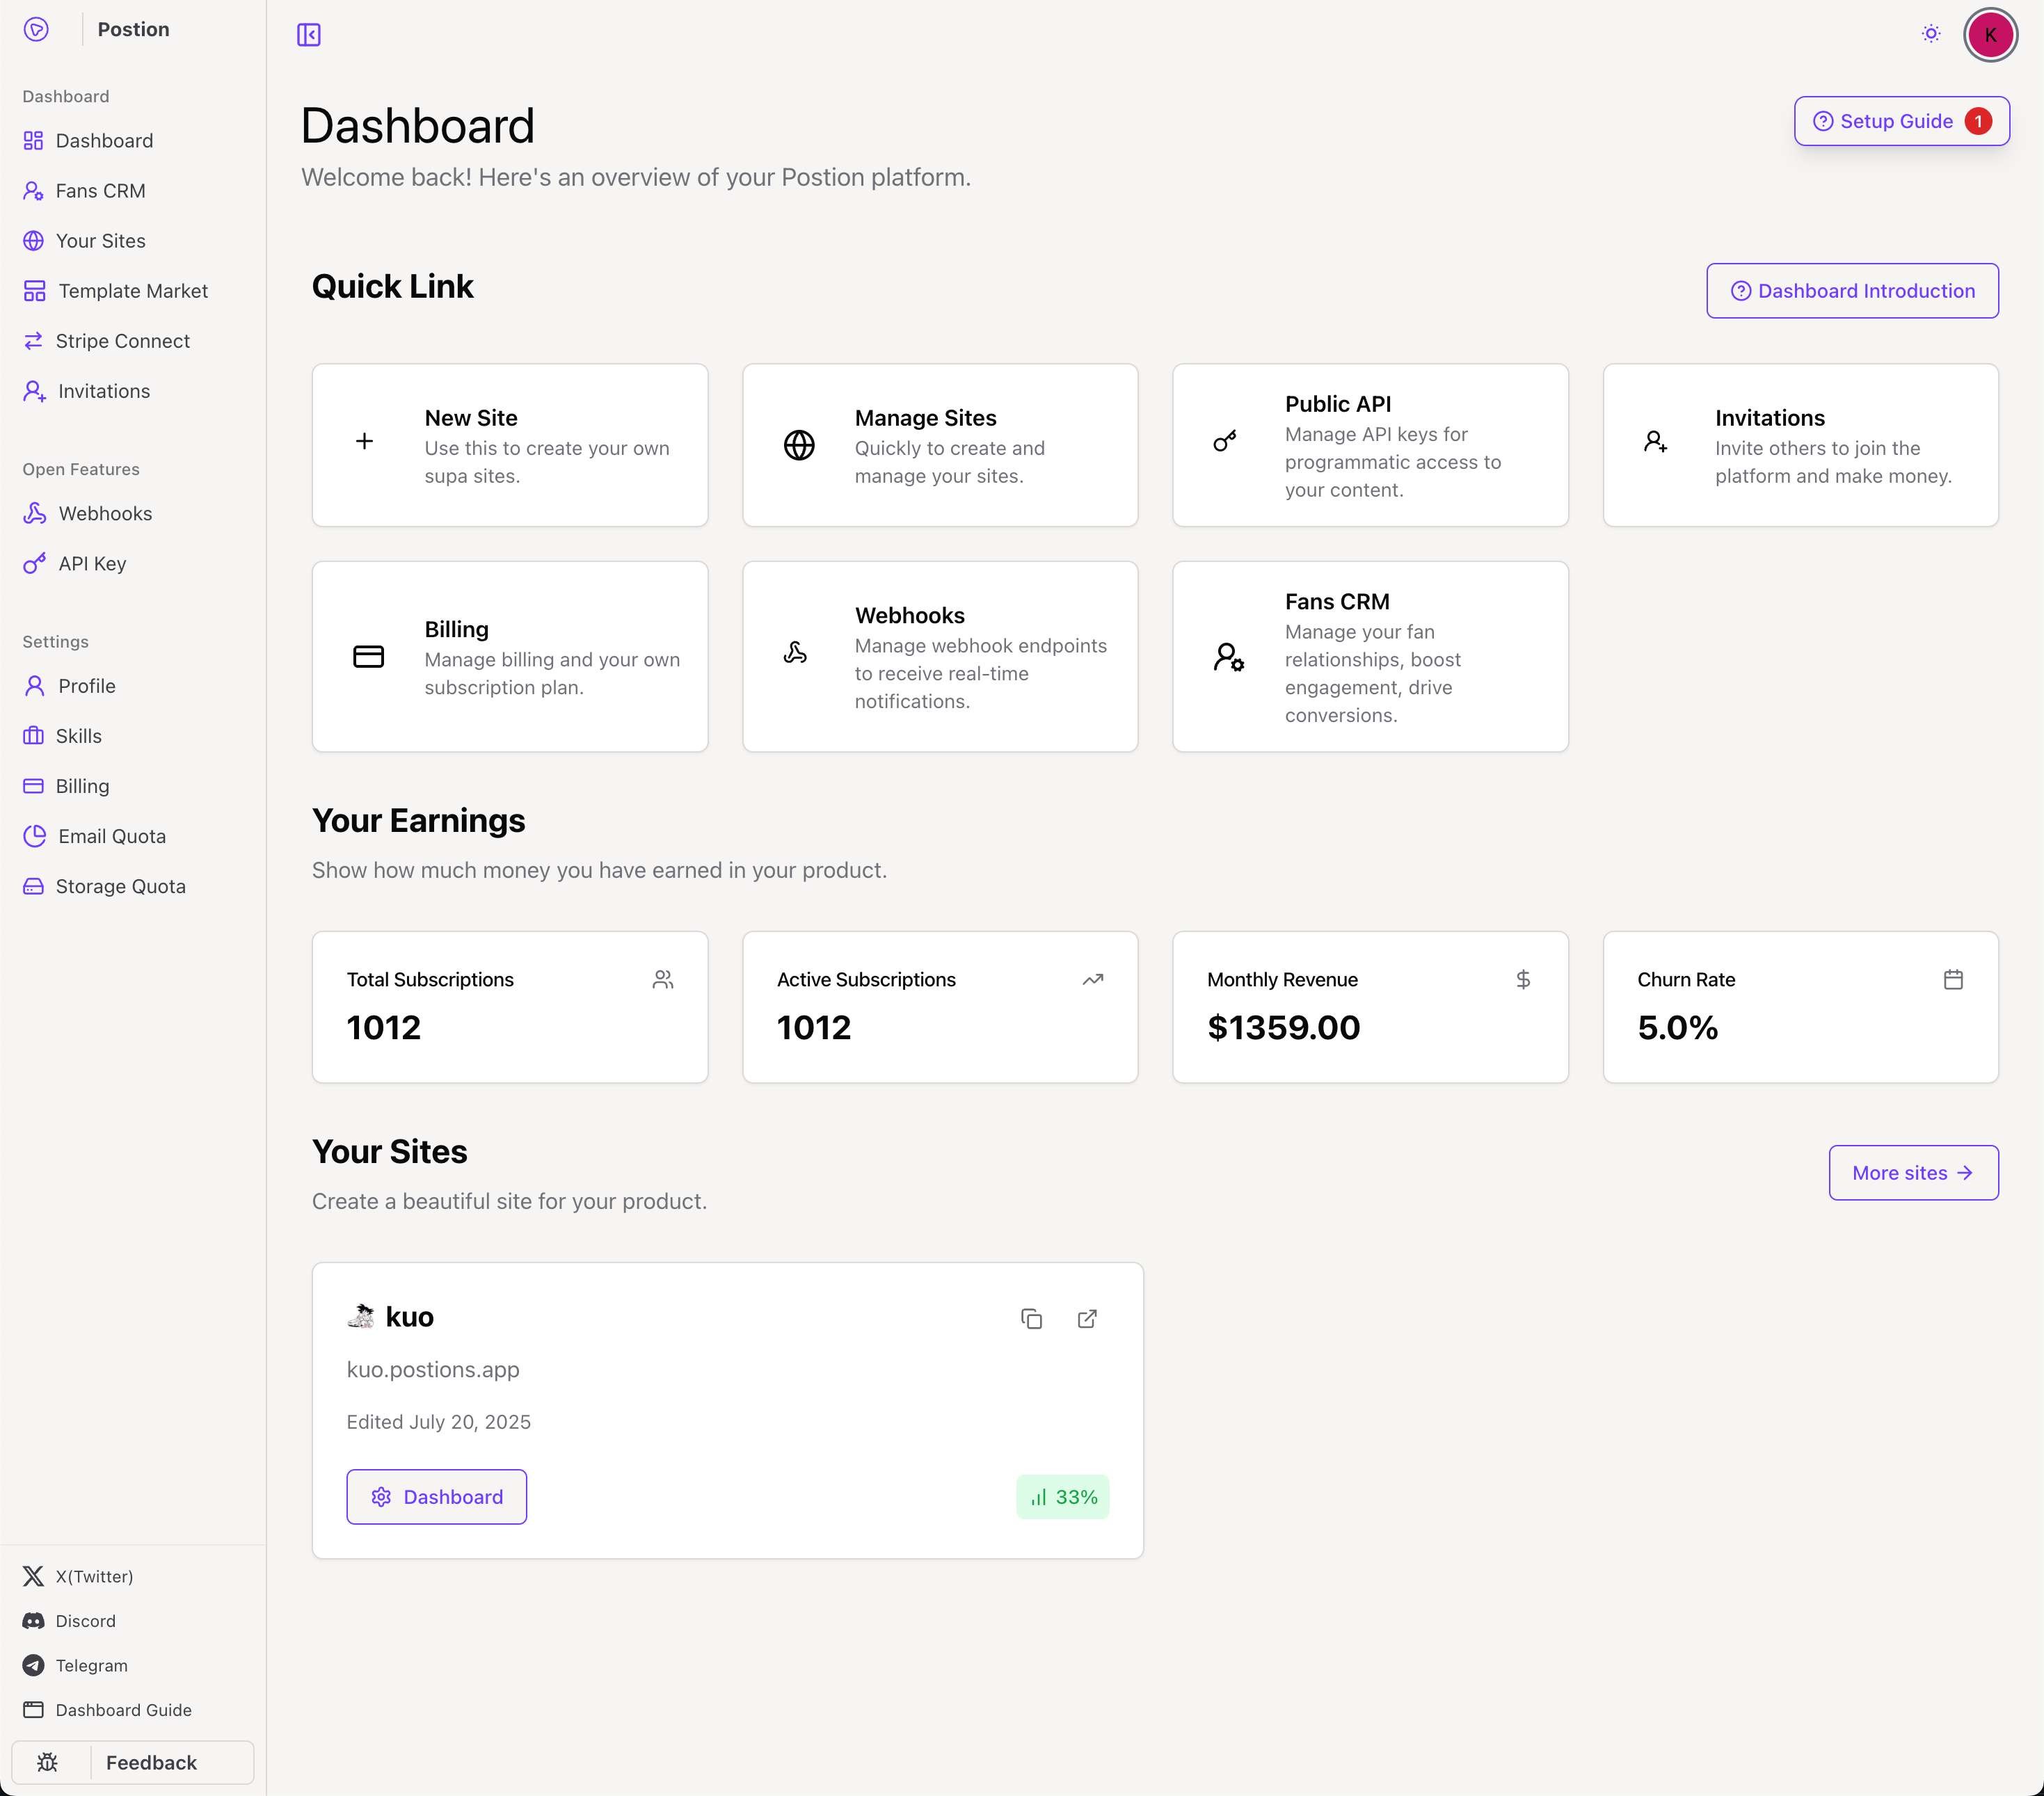Collapse the sidebar using the panel toggle

click(308, 34)
